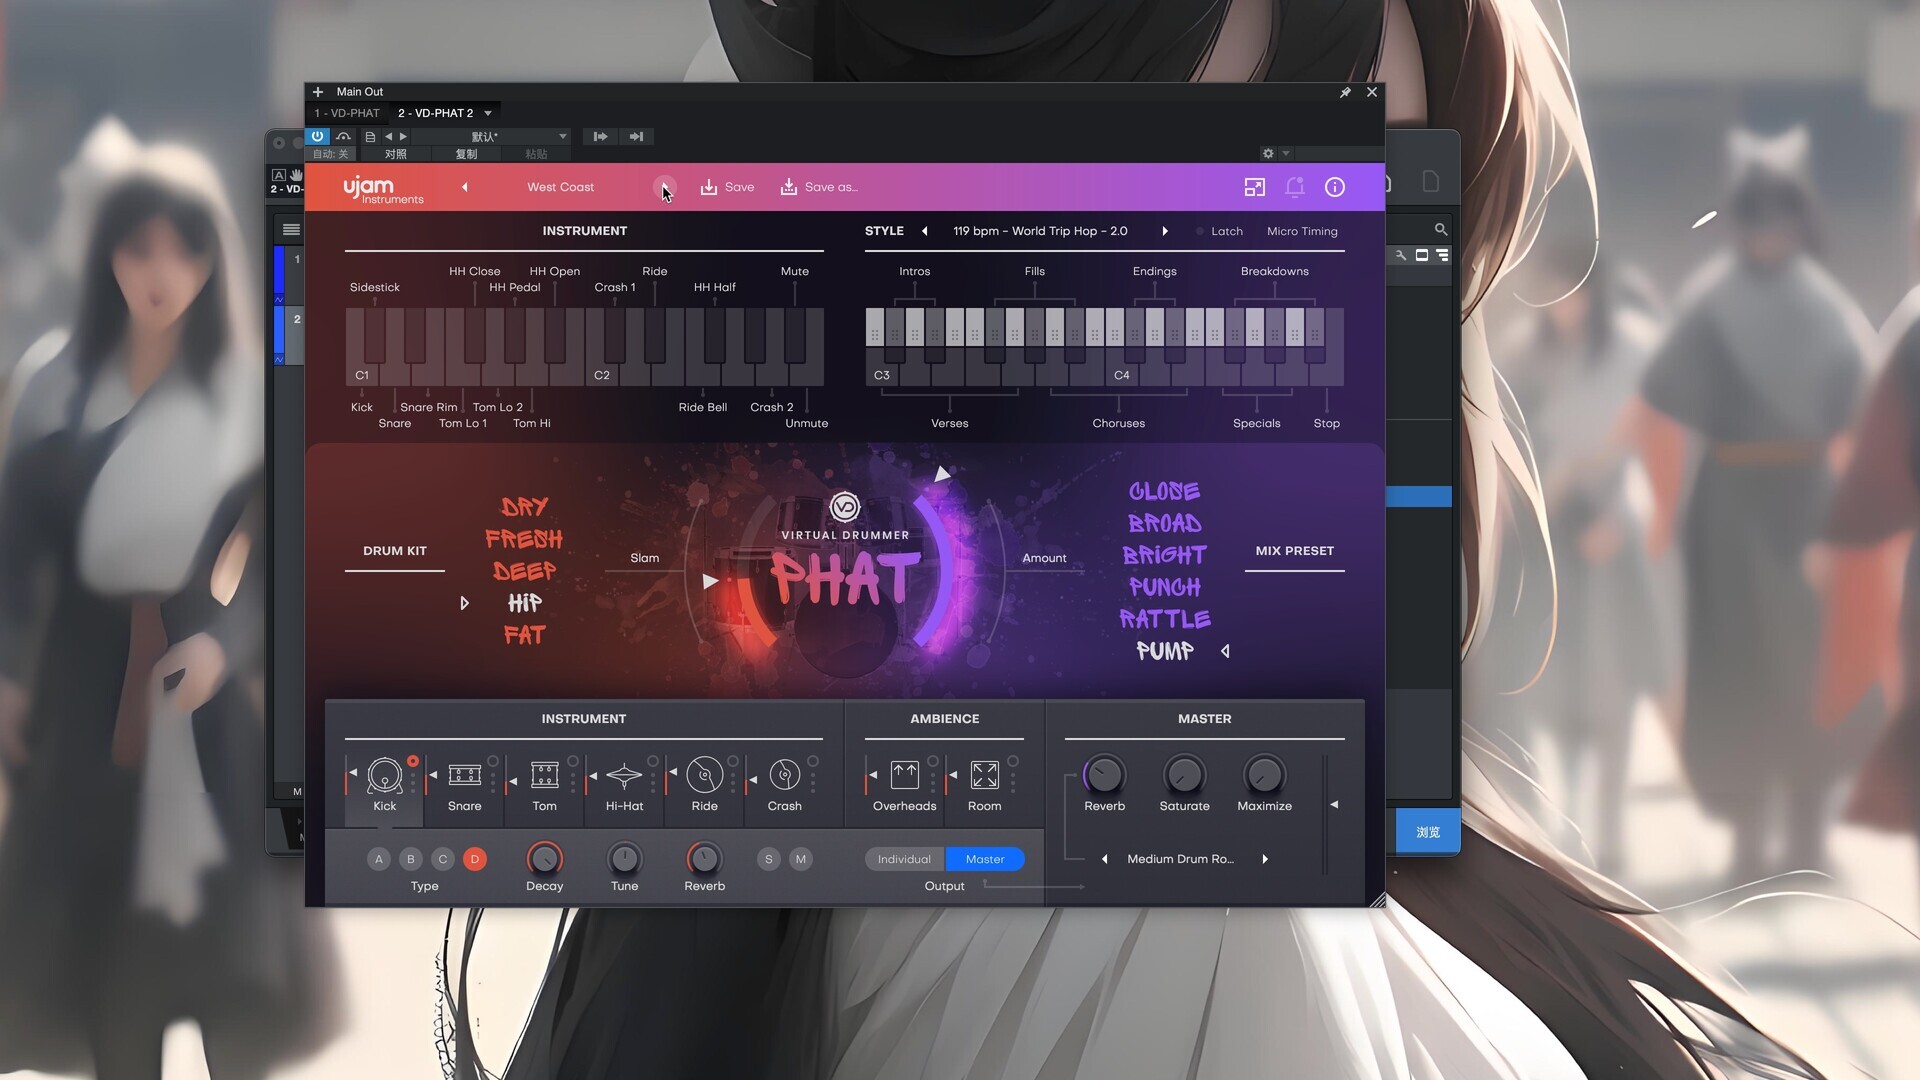Click the ujam instruments logo

tap(383, 189)
